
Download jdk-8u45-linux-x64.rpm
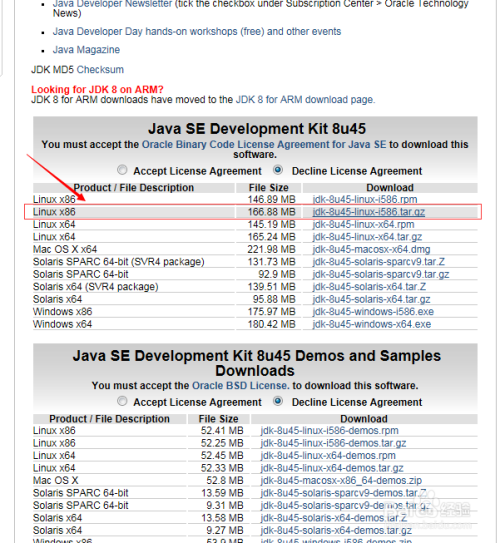pyautogui.click(x=363, y=224)
